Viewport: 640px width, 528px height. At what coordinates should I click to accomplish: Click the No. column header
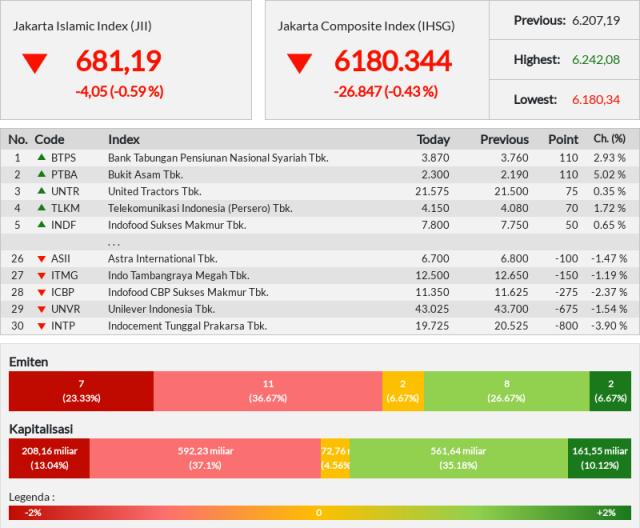tap(18, 140)
